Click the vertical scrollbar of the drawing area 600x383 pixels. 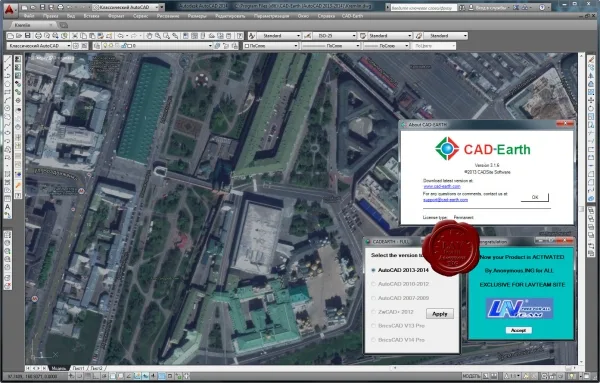pyautogui.click(x=581, y=209)
